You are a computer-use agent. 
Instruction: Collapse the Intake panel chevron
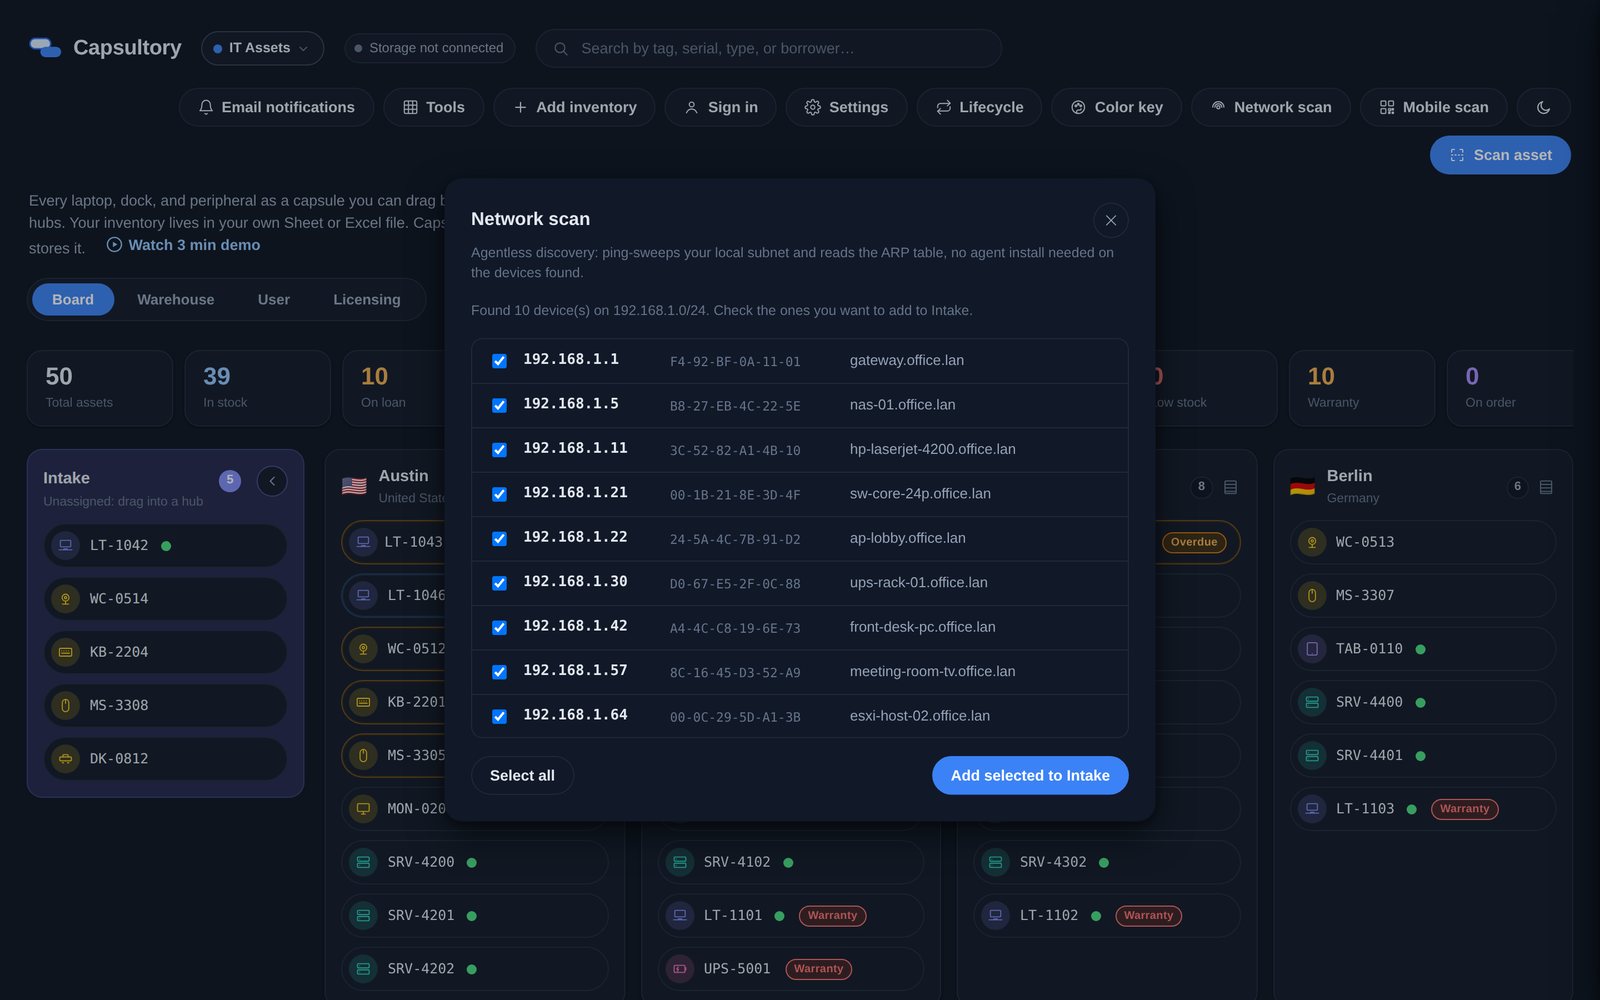tap(272, 481)
